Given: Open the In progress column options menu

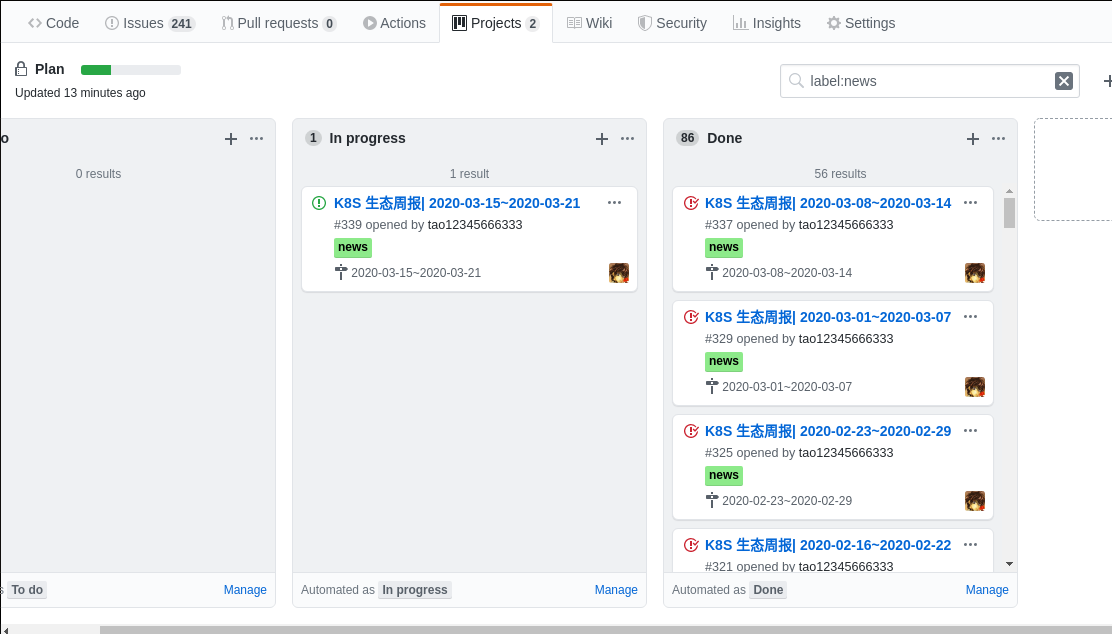Looking at the screenshot, I should [x=628, y=139].
